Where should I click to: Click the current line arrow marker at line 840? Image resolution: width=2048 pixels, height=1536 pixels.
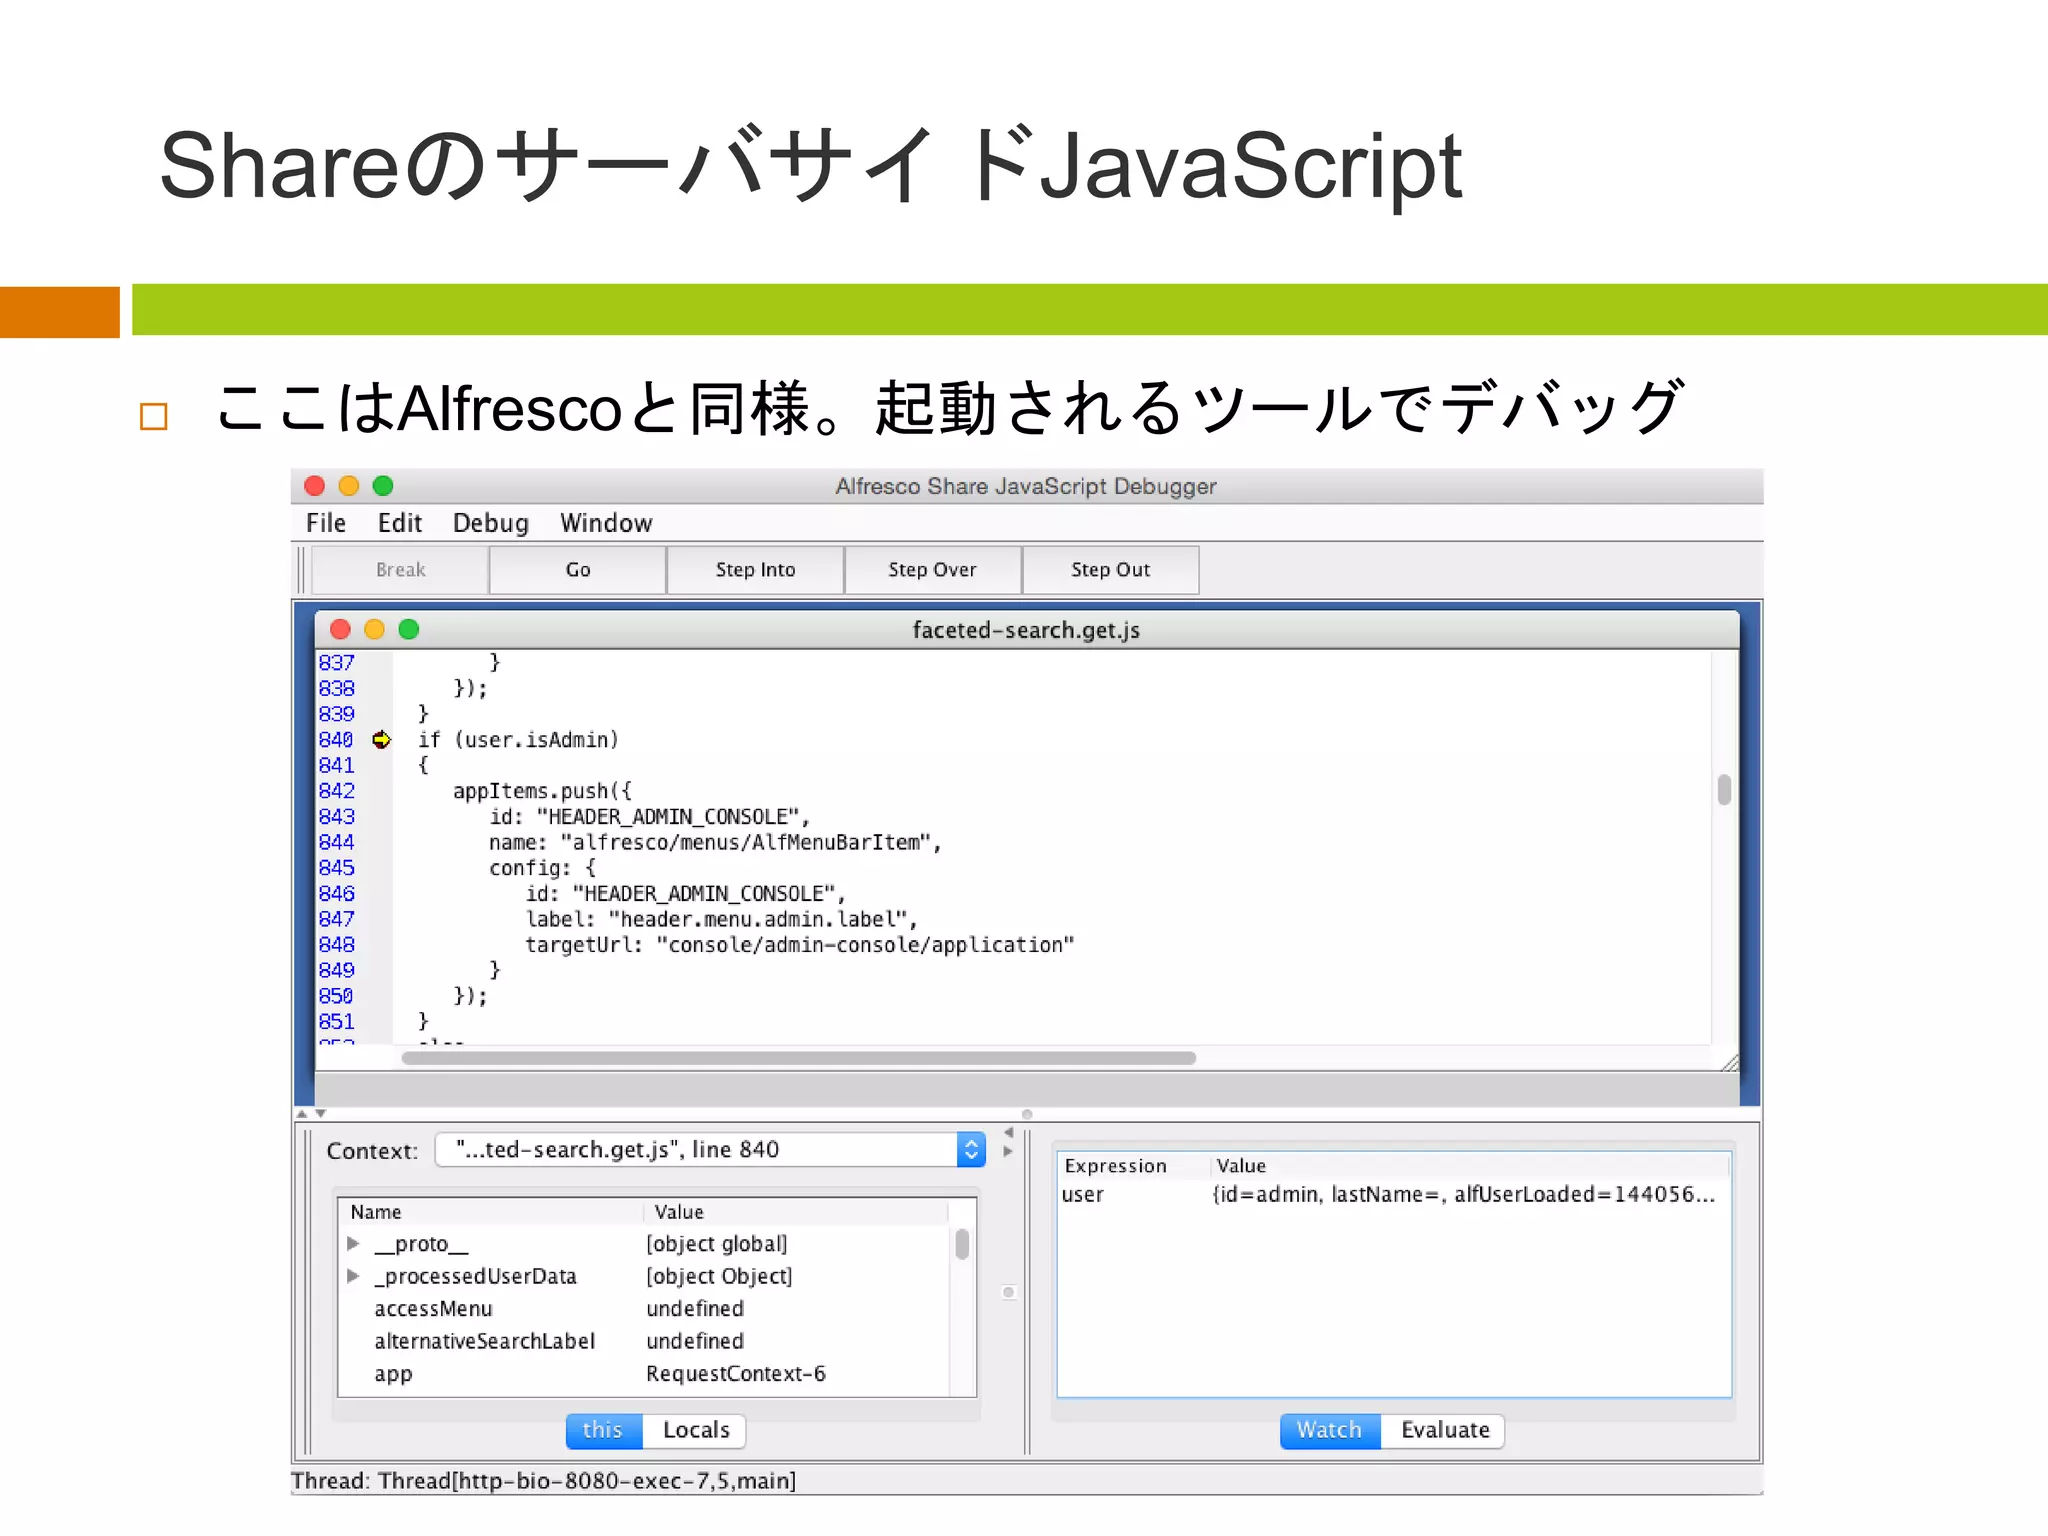click(x=381, y=740)
